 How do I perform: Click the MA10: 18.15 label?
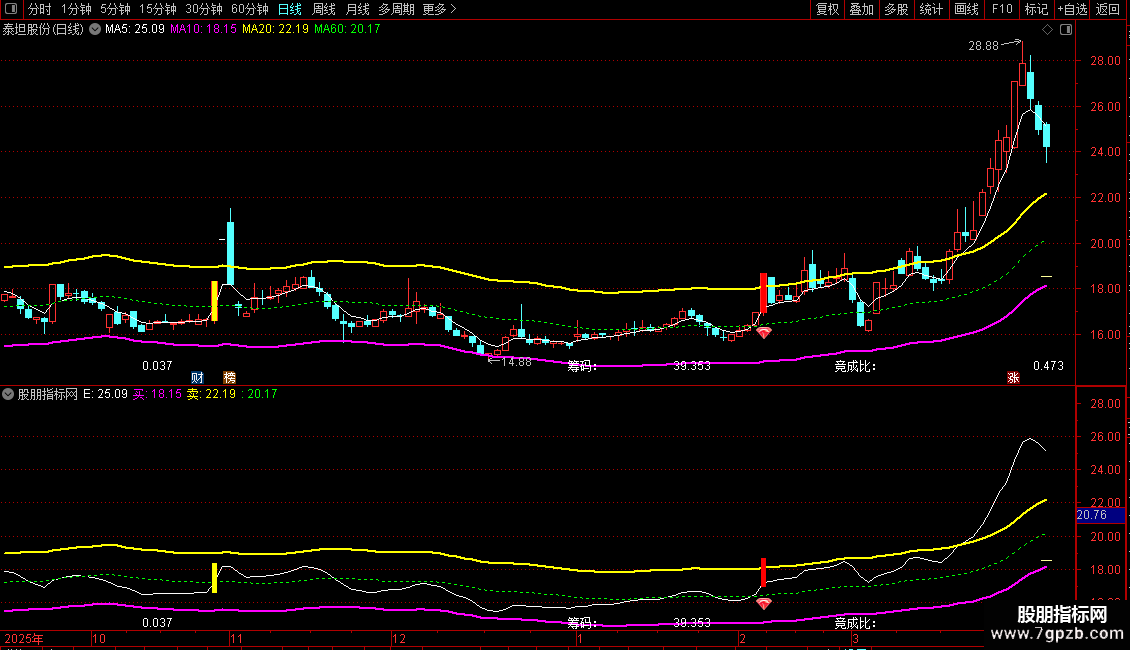pyautogui.click(x=203, y=30)
